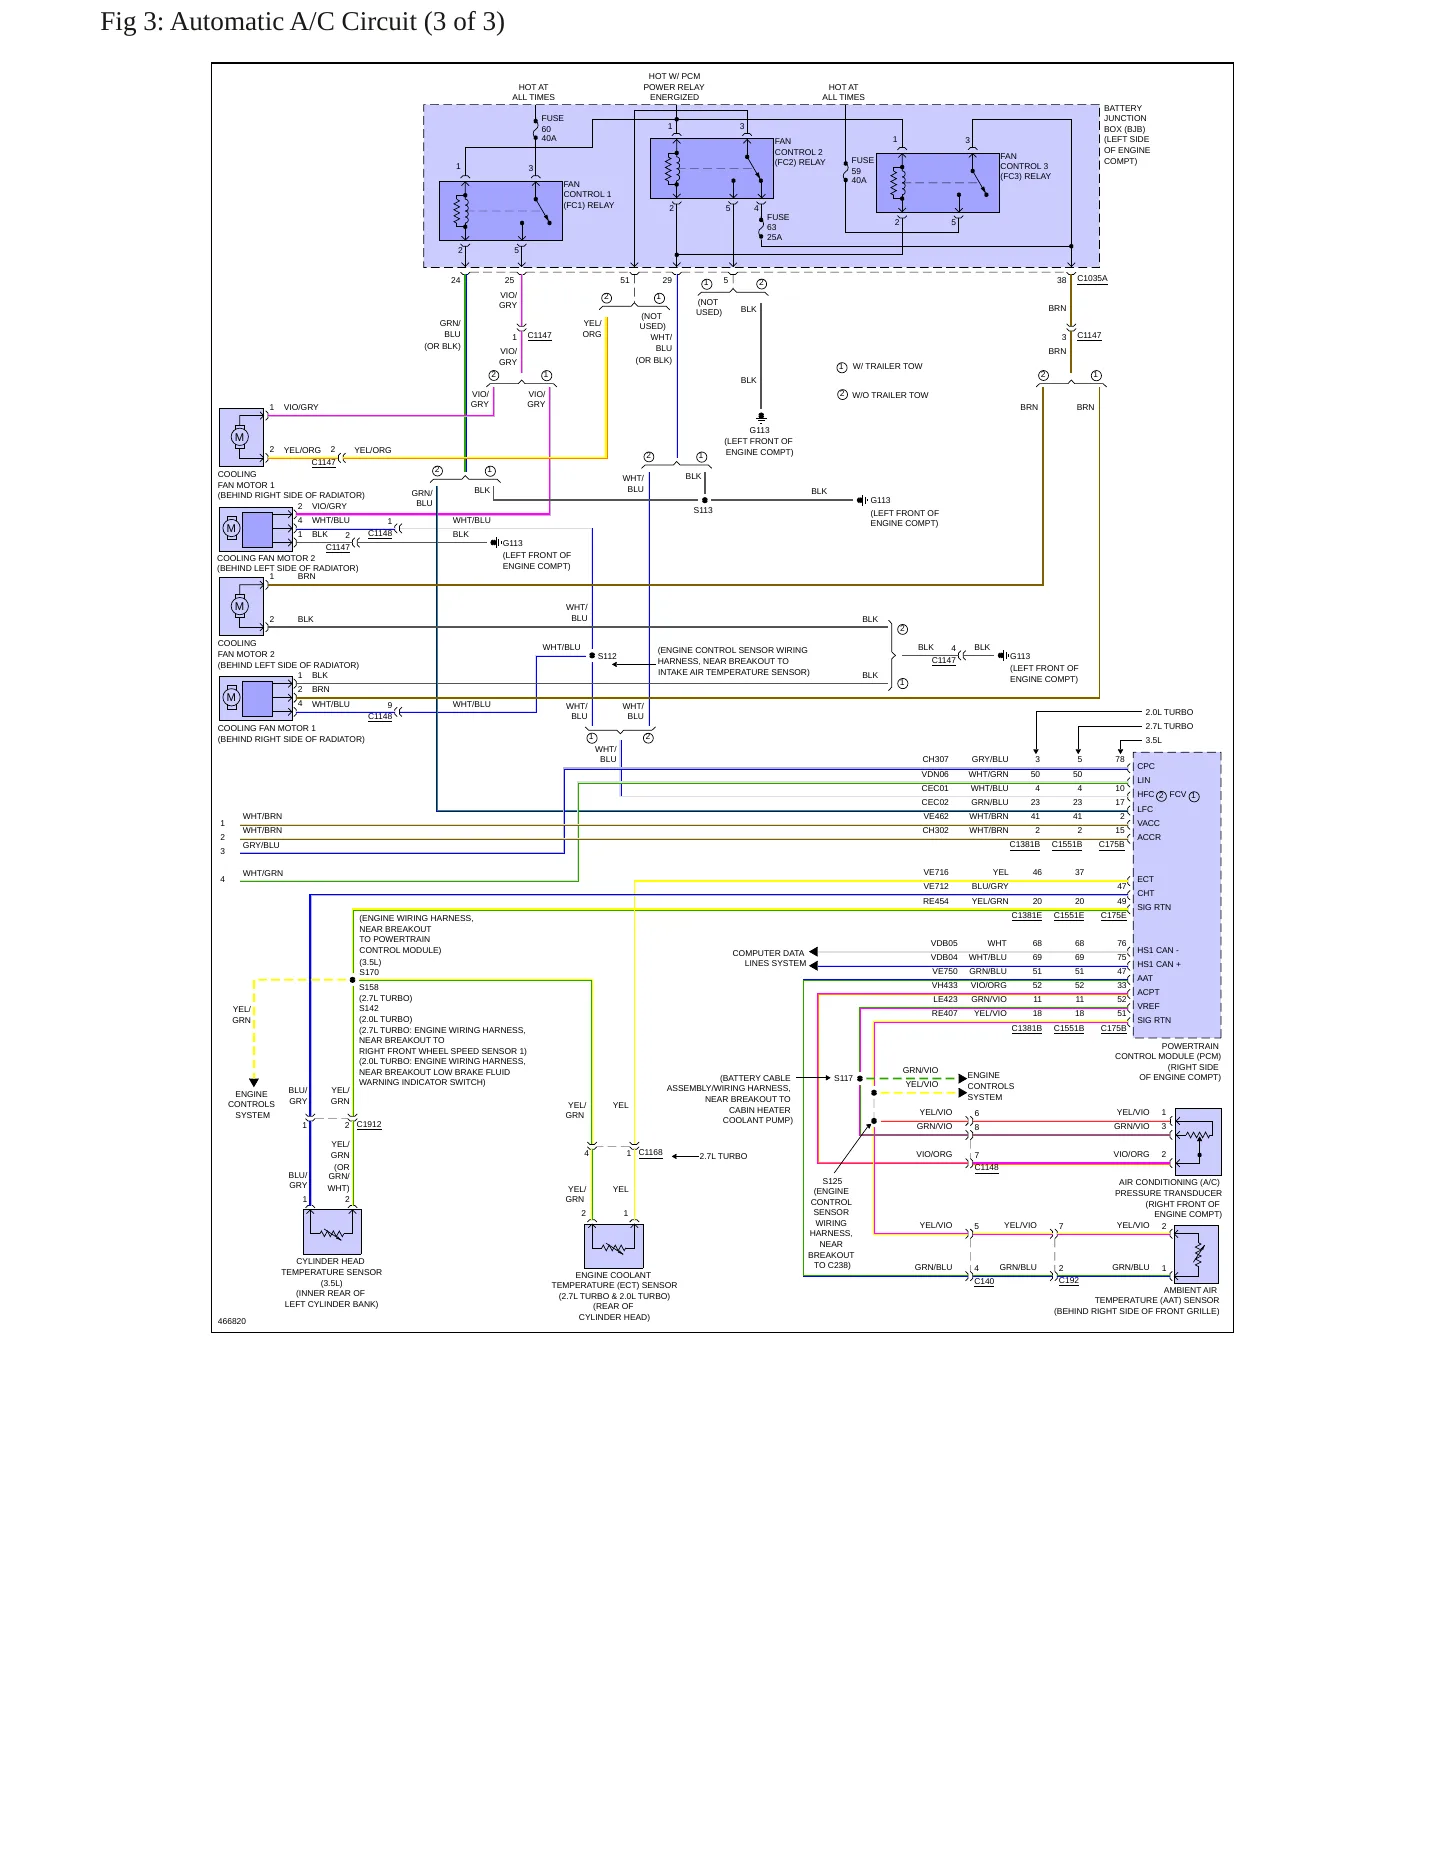Image resolution: width=1445 pixels, height=1870 pixels.
Task: Select the C192 connector label
Action: coord(1069,1280)
